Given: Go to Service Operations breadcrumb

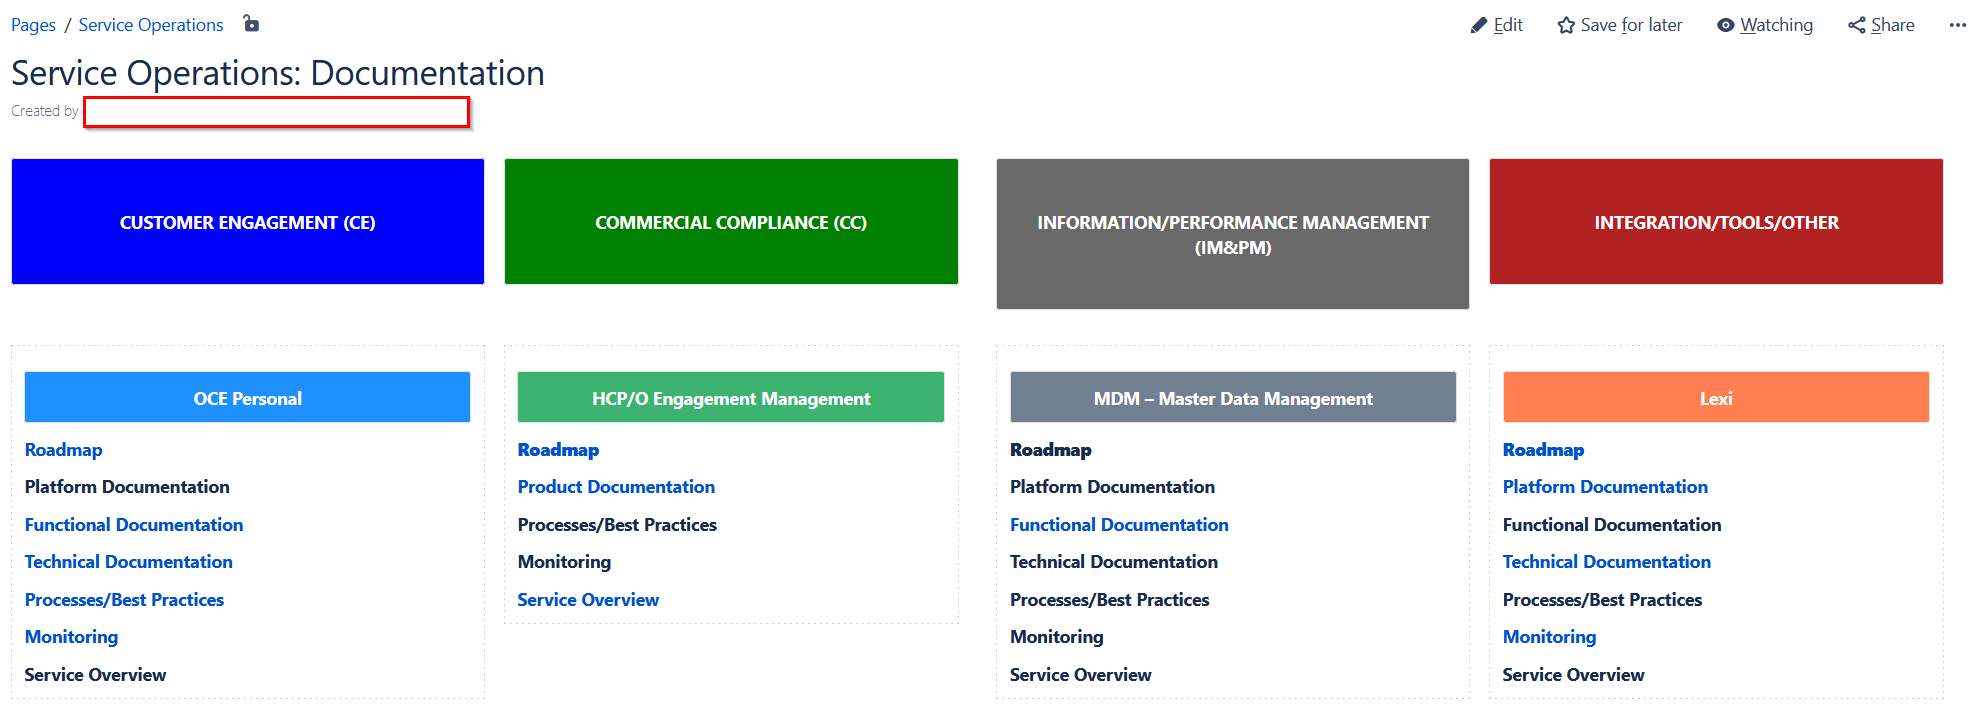Looking at the screenshot, I should pyautogui.click(x=151, y=25).
